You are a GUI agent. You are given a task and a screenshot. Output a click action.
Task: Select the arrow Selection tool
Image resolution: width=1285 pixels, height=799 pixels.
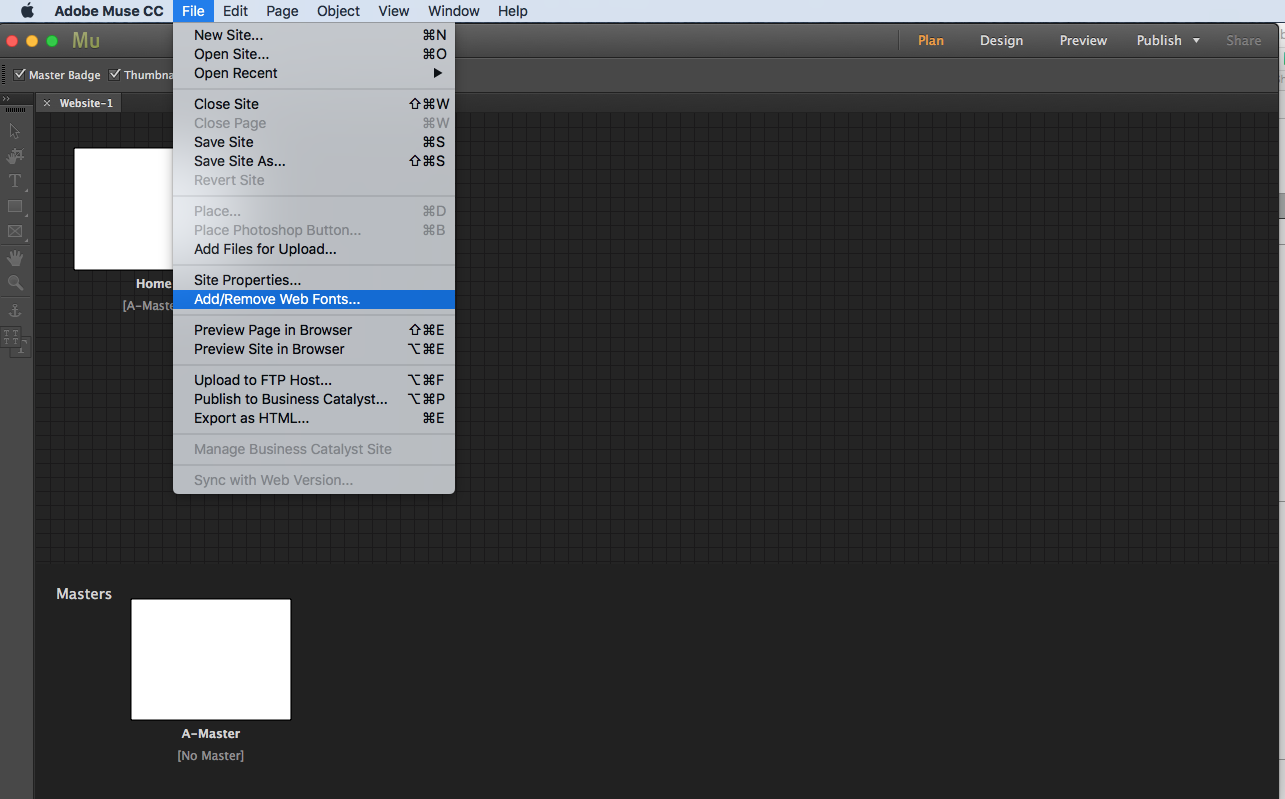pos(15,131)
